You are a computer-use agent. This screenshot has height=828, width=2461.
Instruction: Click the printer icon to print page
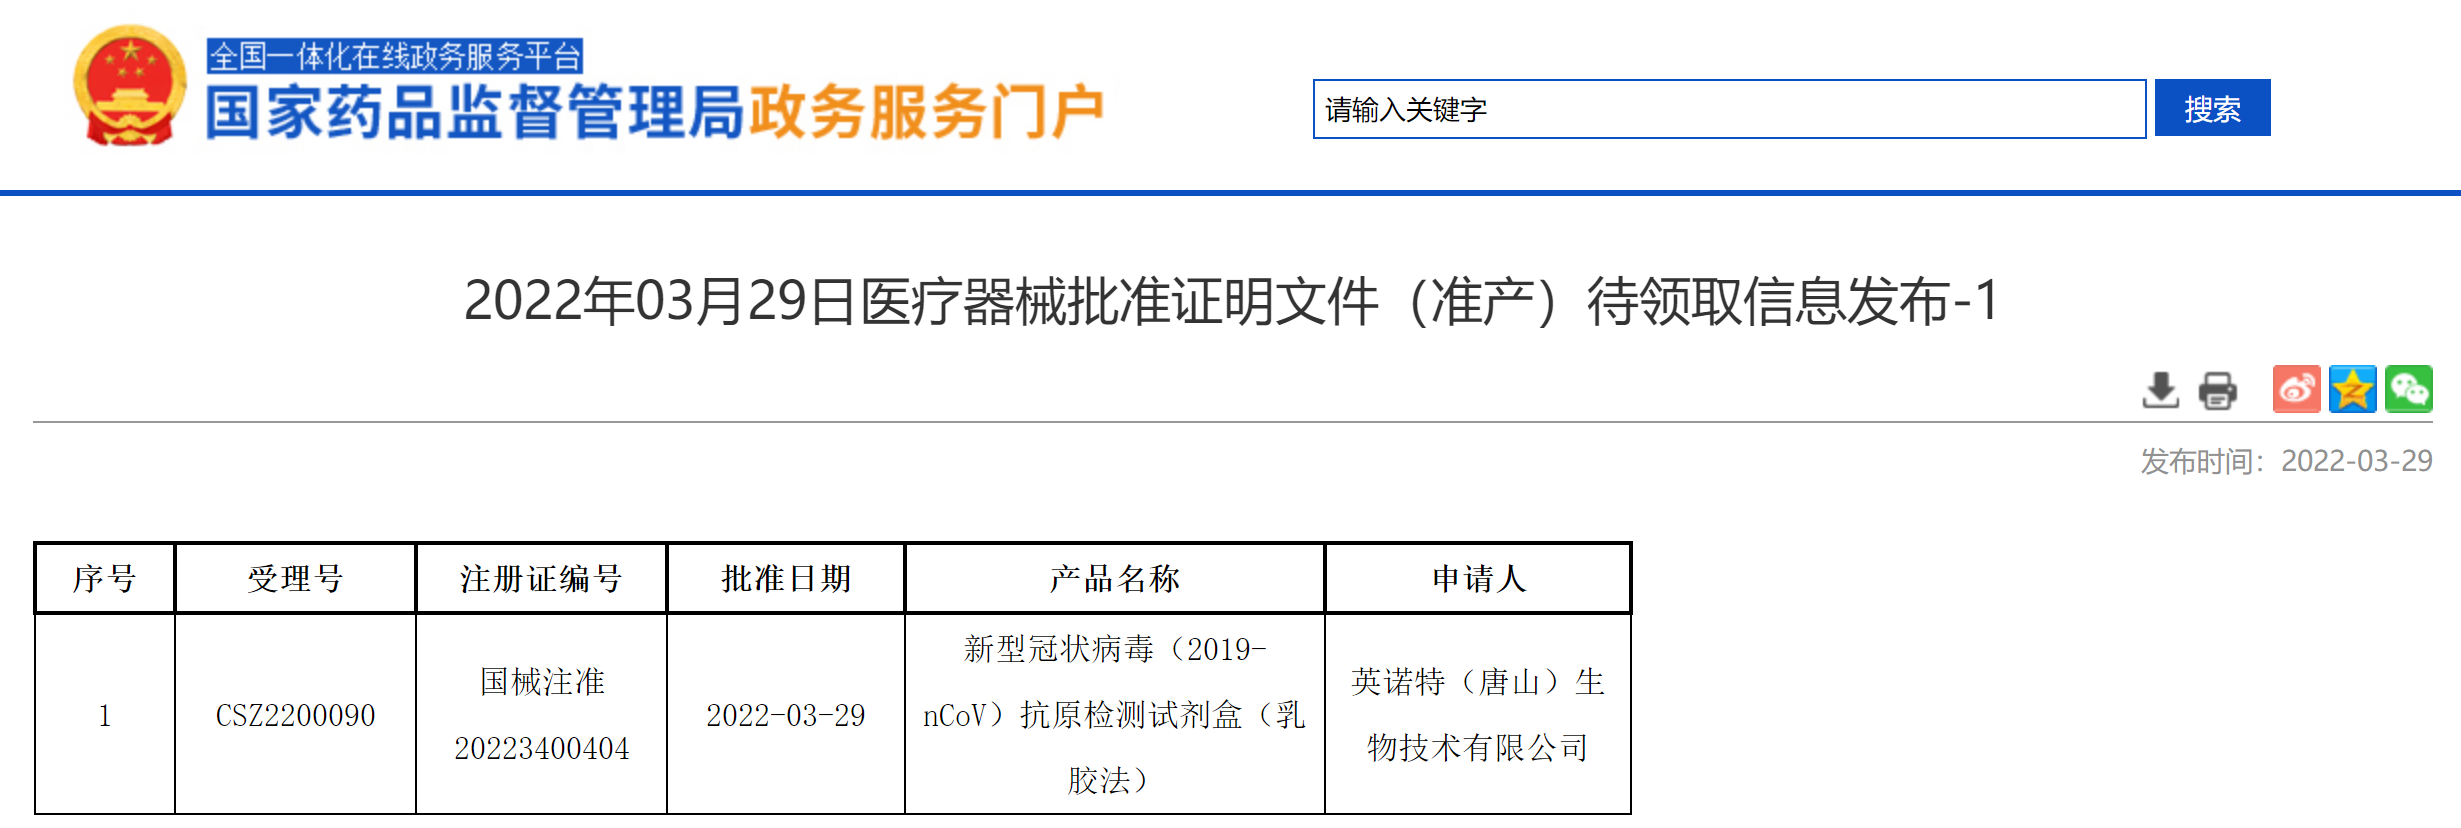(2217, 390)
